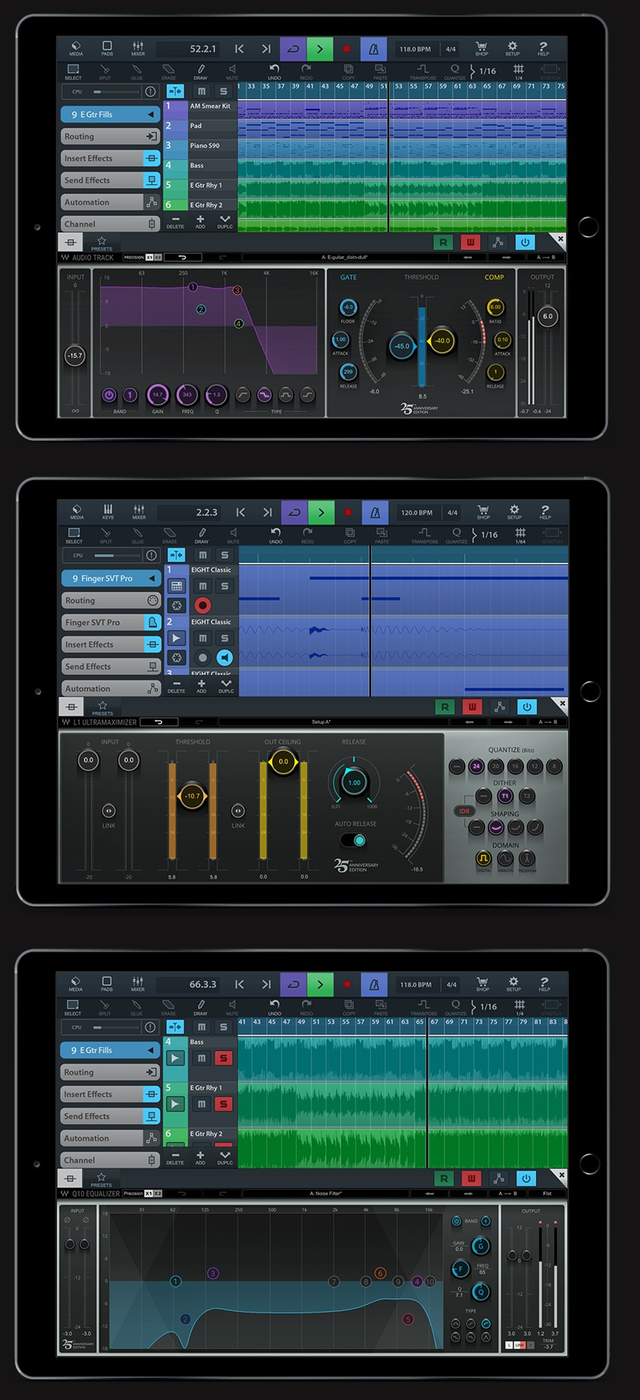The image size is (640, 1400).
Task: Open SHOP on top iPad screen
Action: point(481,49)
